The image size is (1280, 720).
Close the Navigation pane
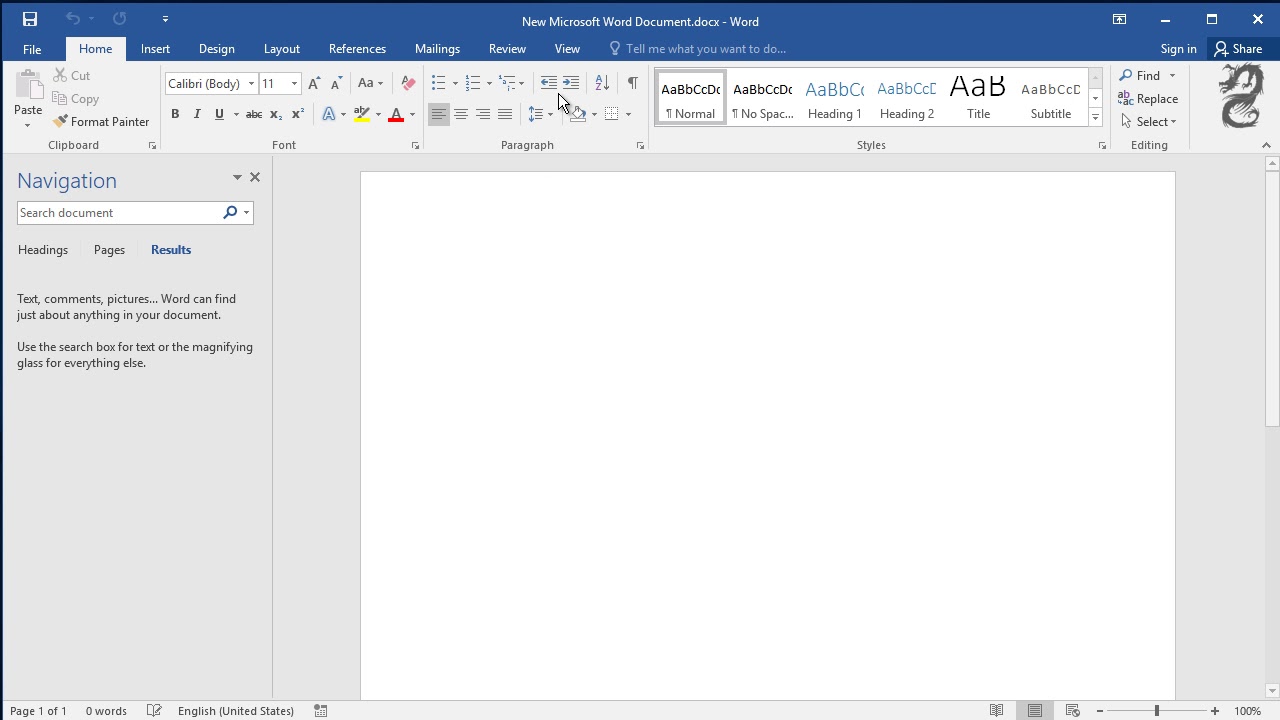pyautogui.click(x=254, y=178)
